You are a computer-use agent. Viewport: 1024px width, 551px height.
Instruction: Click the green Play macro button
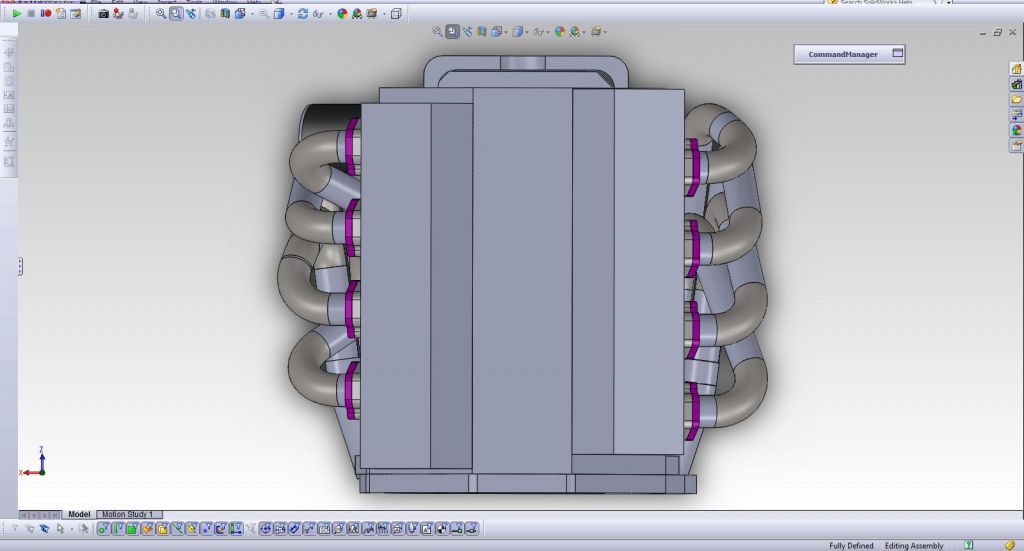click(16, 14)
